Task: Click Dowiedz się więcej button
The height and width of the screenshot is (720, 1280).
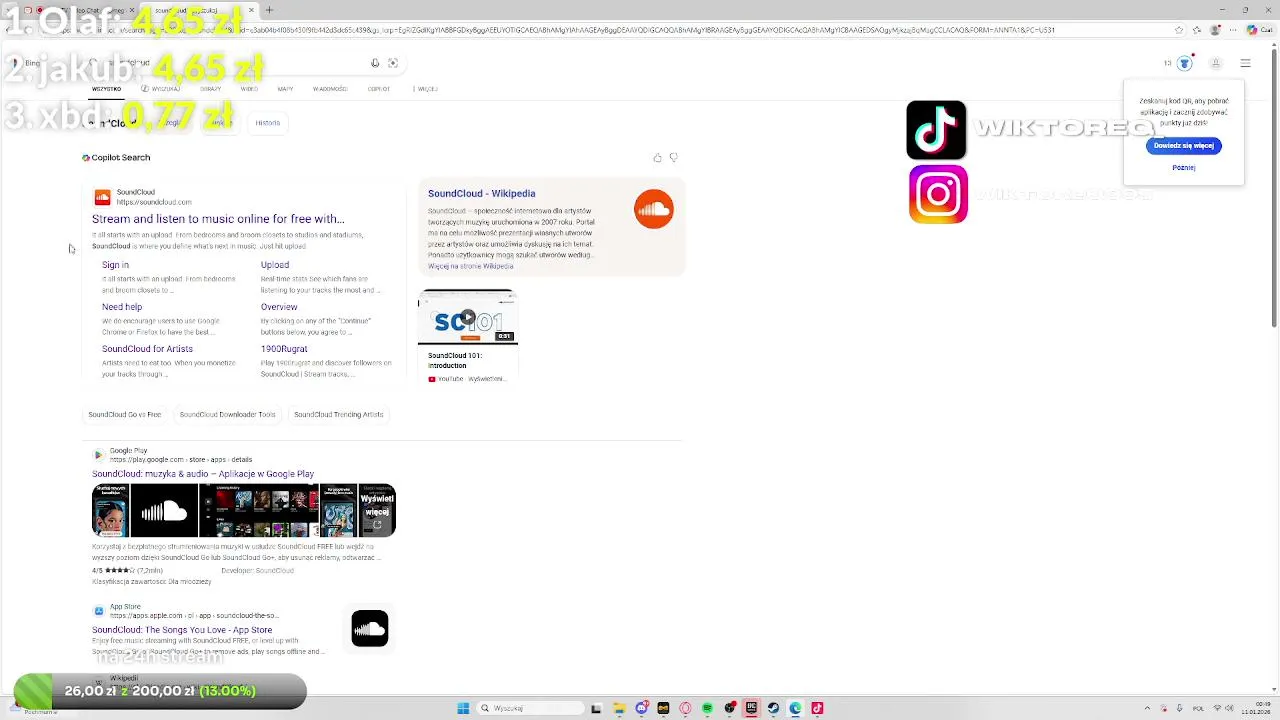Action: pos(1184,146)
